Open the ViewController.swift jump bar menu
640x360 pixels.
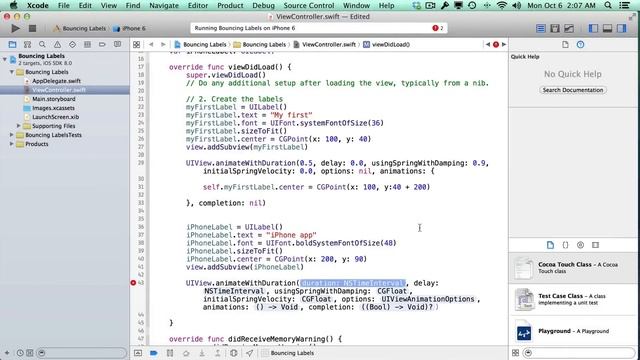[x=324, y=44]
